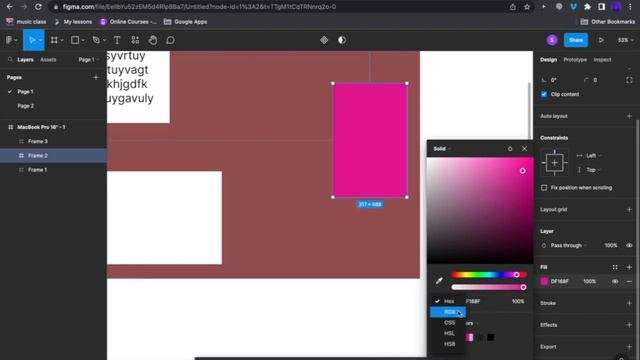Toggle the Clip content checkbox

click(x=544, y=94)
